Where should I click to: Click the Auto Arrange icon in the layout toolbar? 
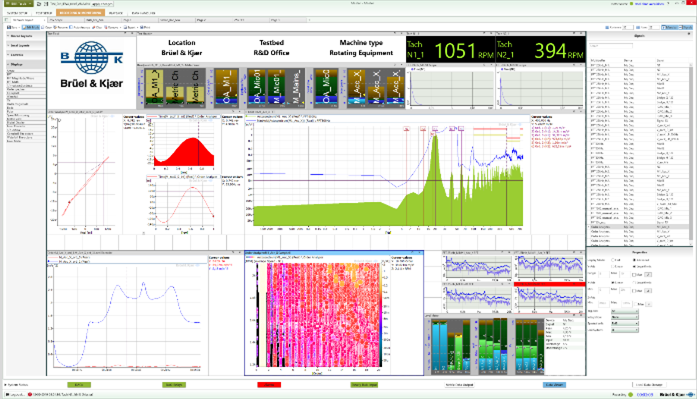(71, 27)
